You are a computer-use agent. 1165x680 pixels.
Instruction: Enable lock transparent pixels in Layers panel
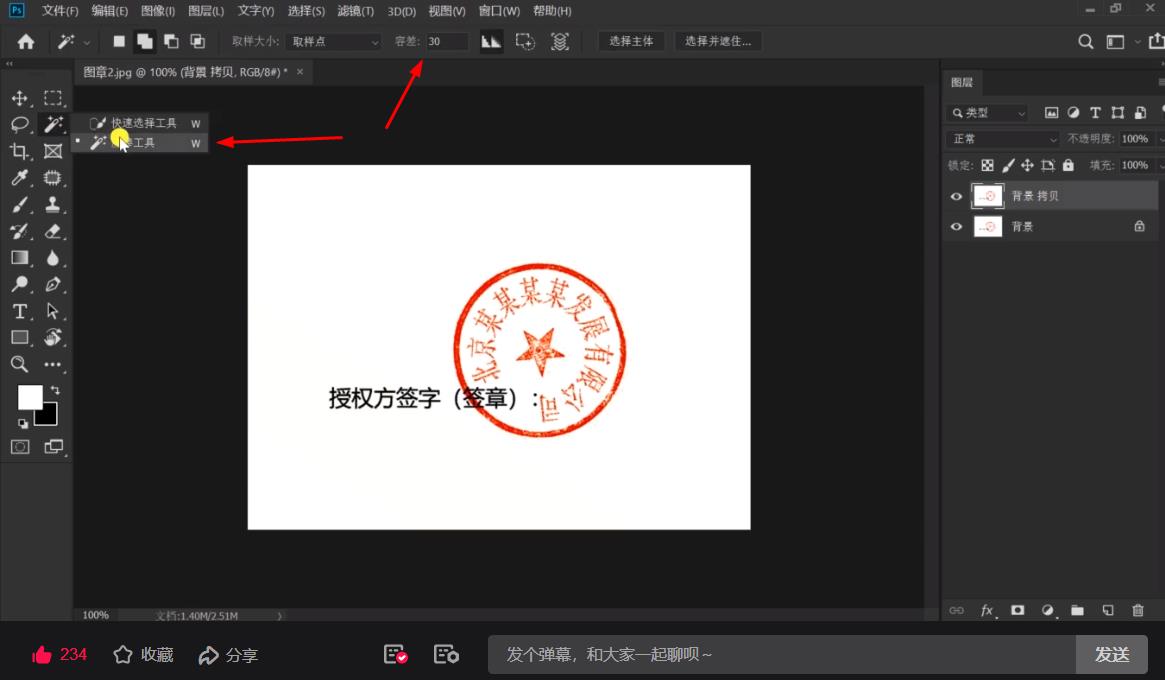point(986,164)
